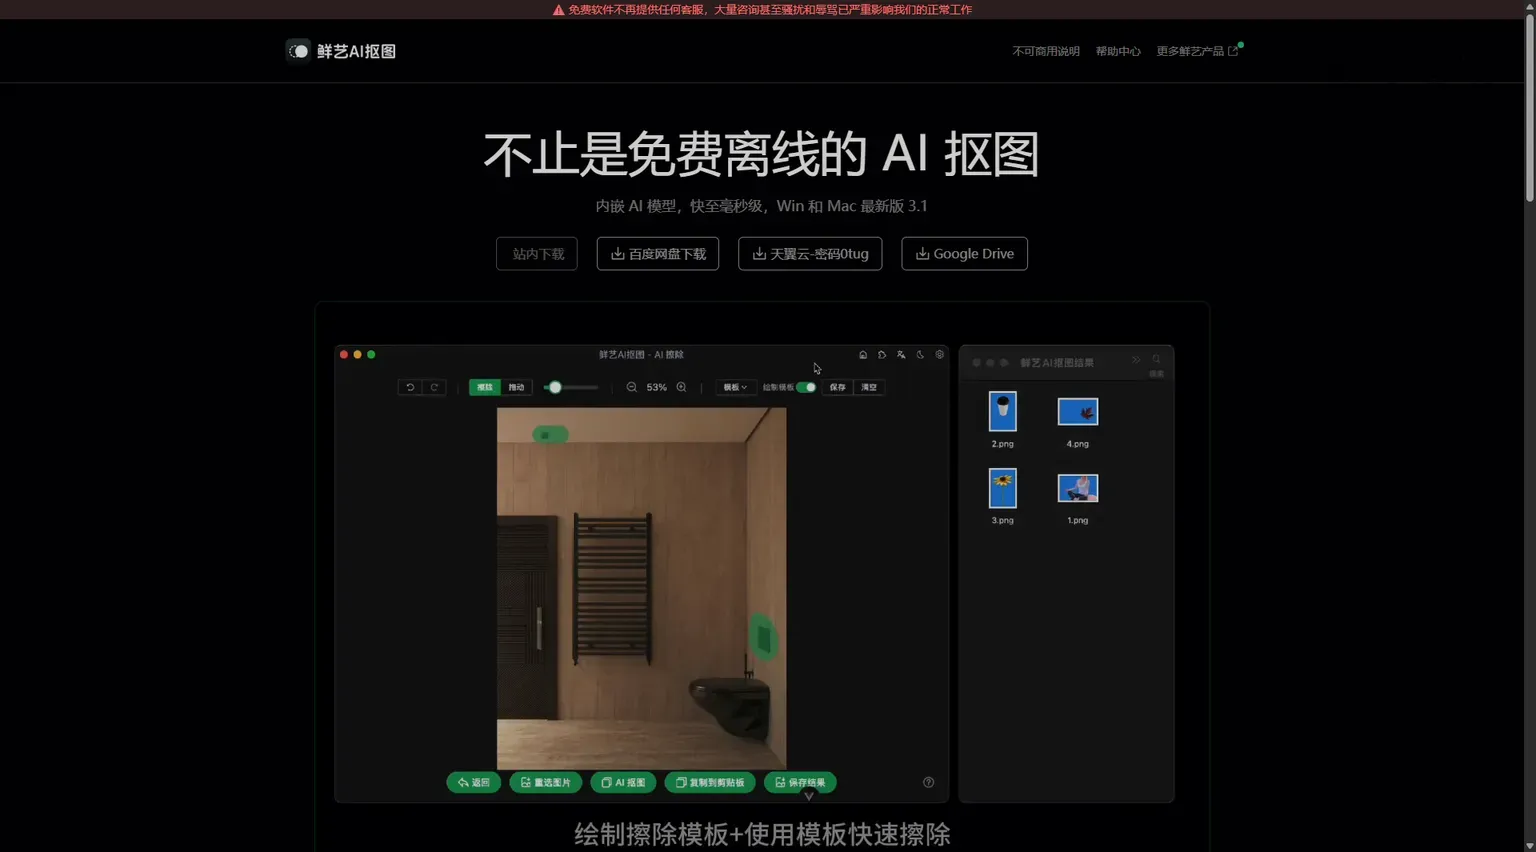Download via 天翼云-密码0tug button
Viewport: 1536px width, 852px height.
click(810, 254)
